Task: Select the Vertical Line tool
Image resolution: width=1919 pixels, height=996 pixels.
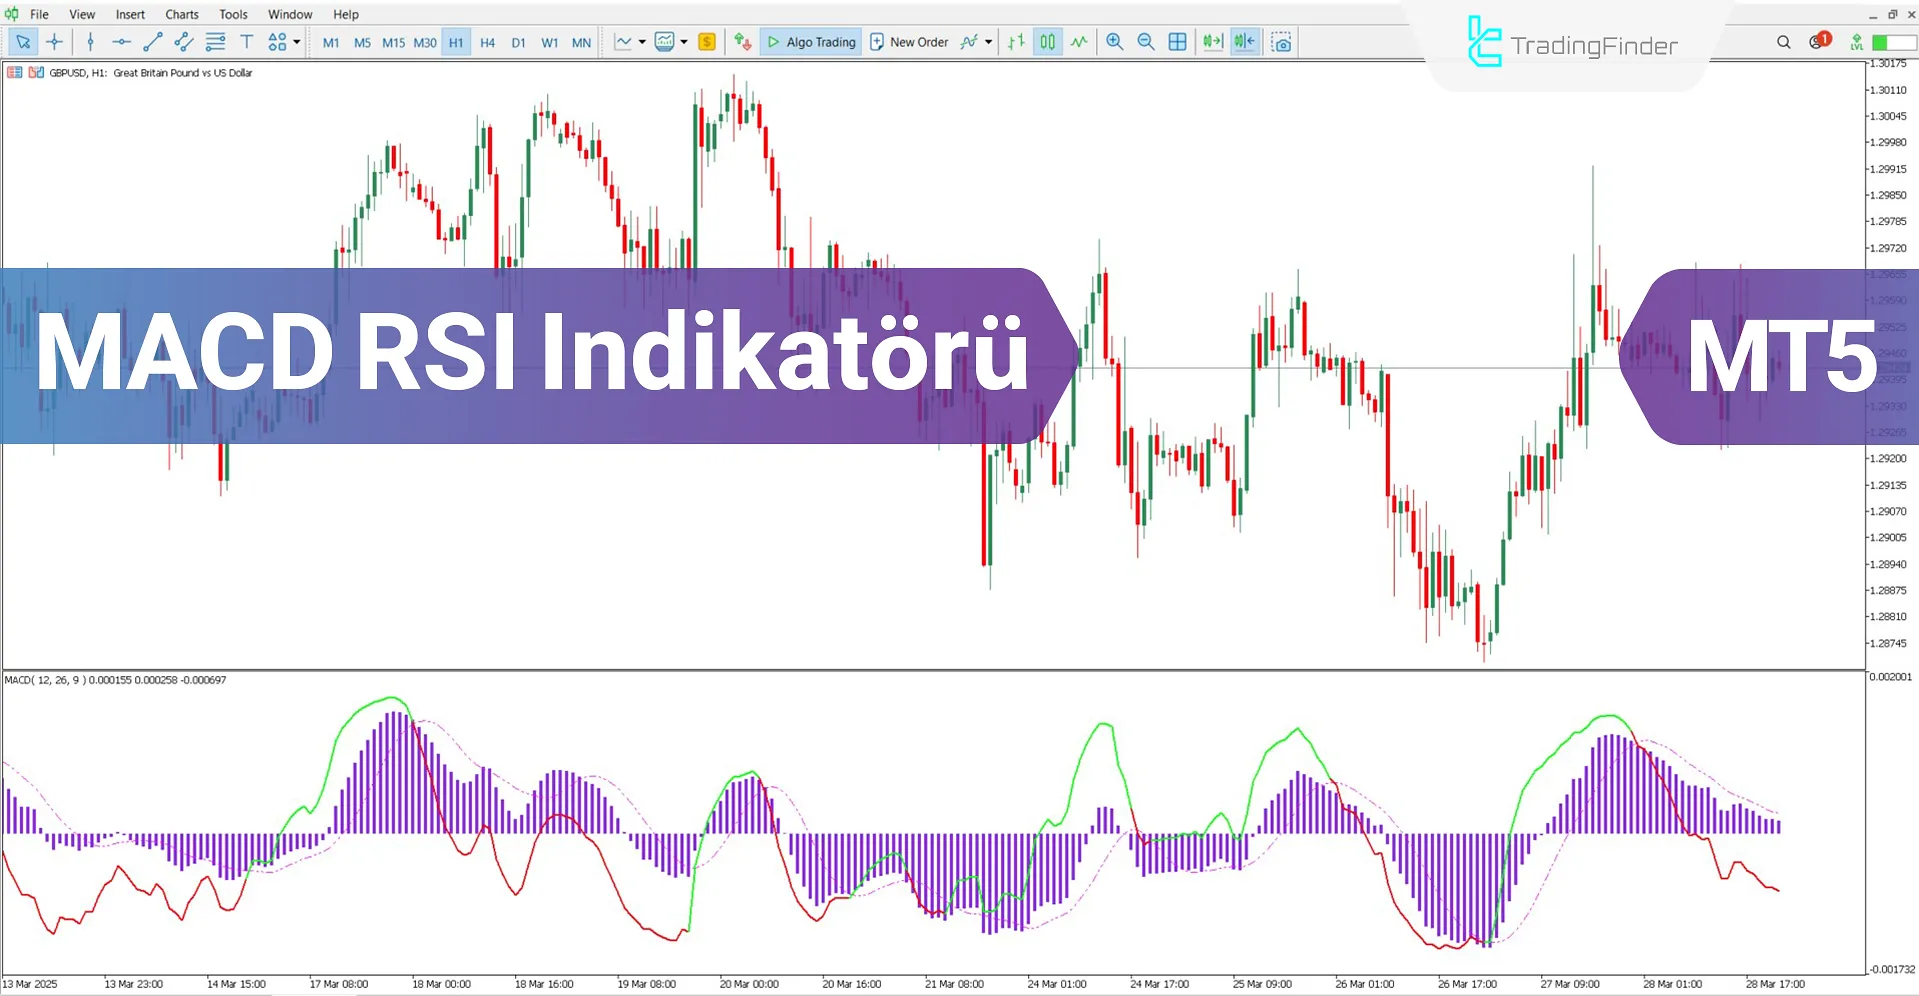Action: coord(90,41)
